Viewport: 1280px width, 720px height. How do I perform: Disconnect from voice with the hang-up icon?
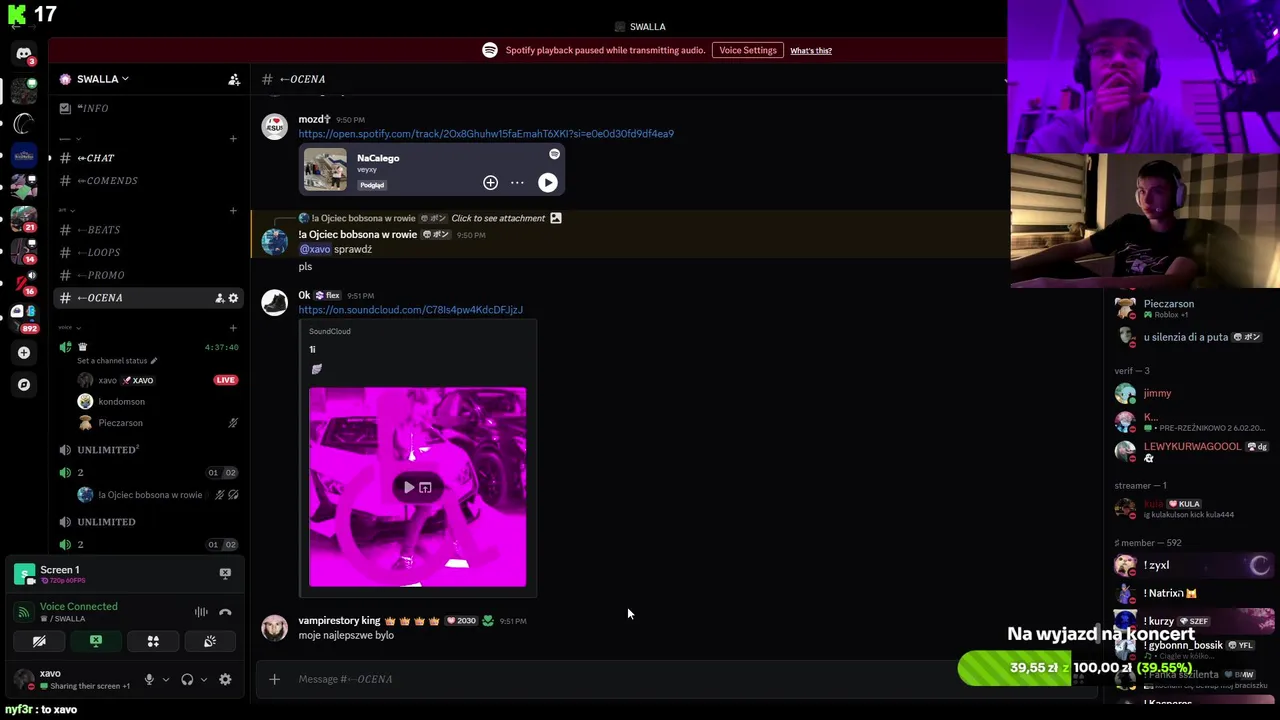click(225, 612)
